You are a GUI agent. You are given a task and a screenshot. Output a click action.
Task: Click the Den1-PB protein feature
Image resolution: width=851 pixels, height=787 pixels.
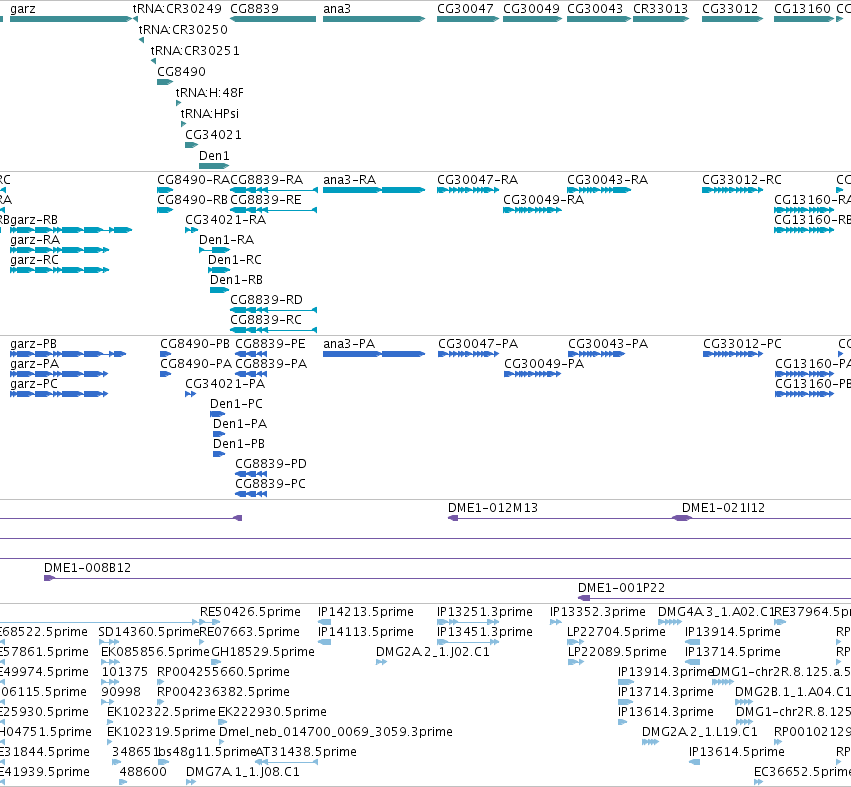tap(219, 454)
